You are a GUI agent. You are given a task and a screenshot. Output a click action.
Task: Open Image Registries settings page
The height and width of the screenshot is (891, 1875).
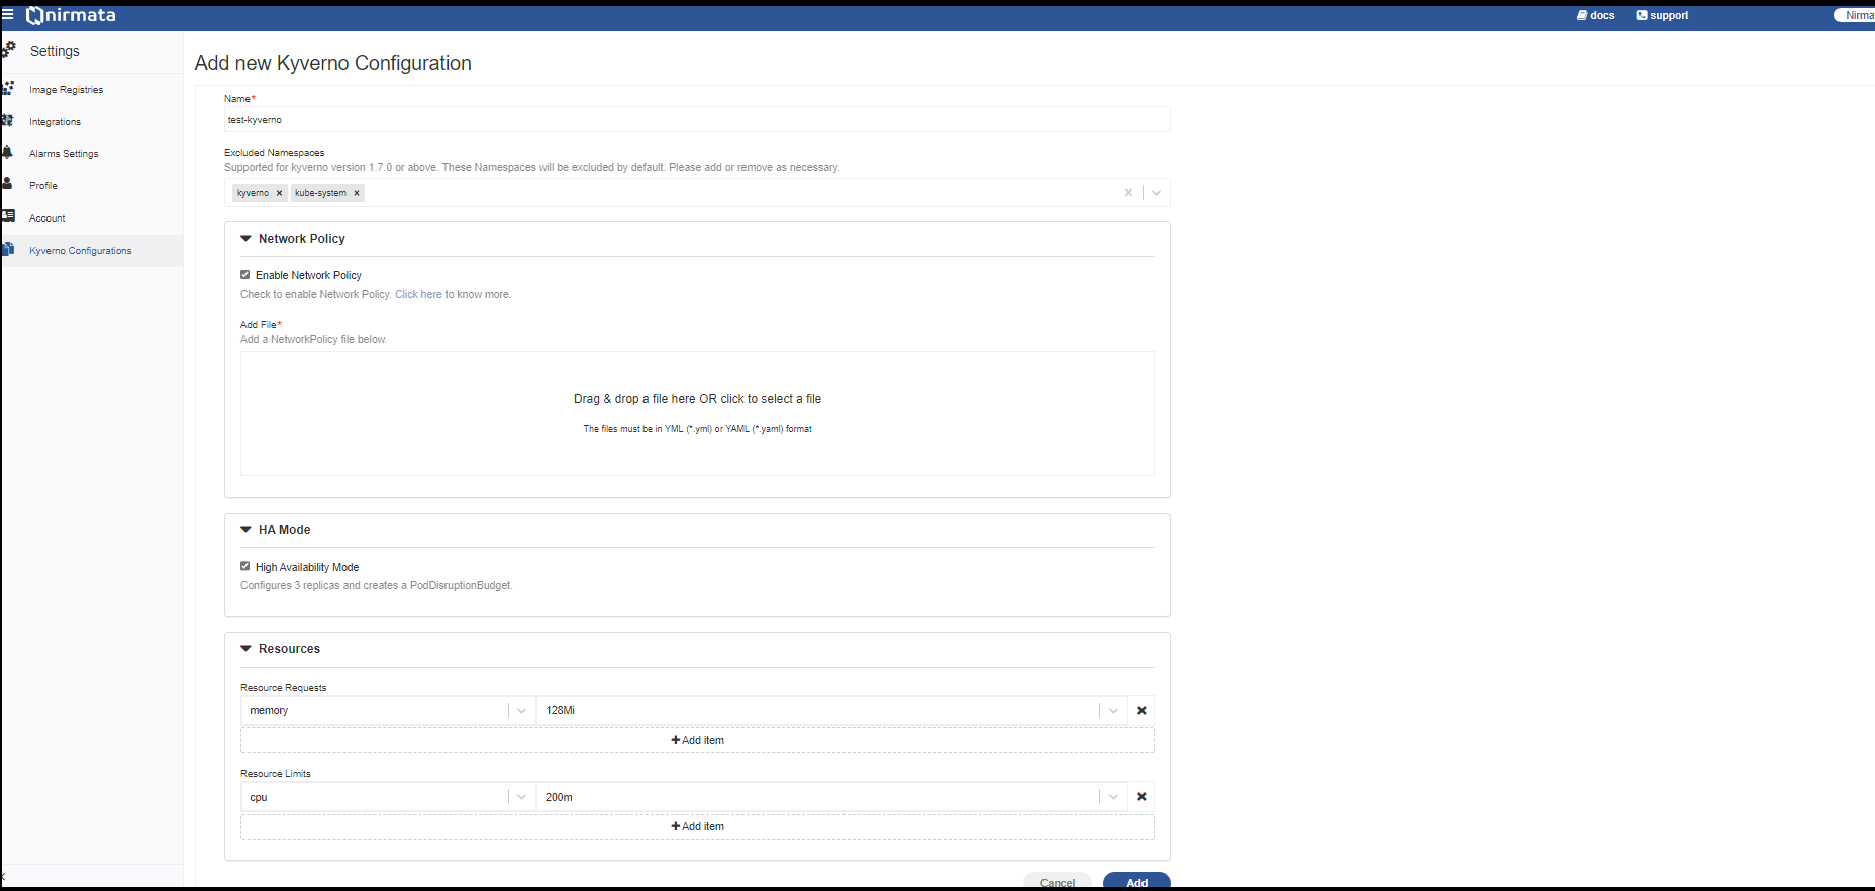tap(66, 90)
